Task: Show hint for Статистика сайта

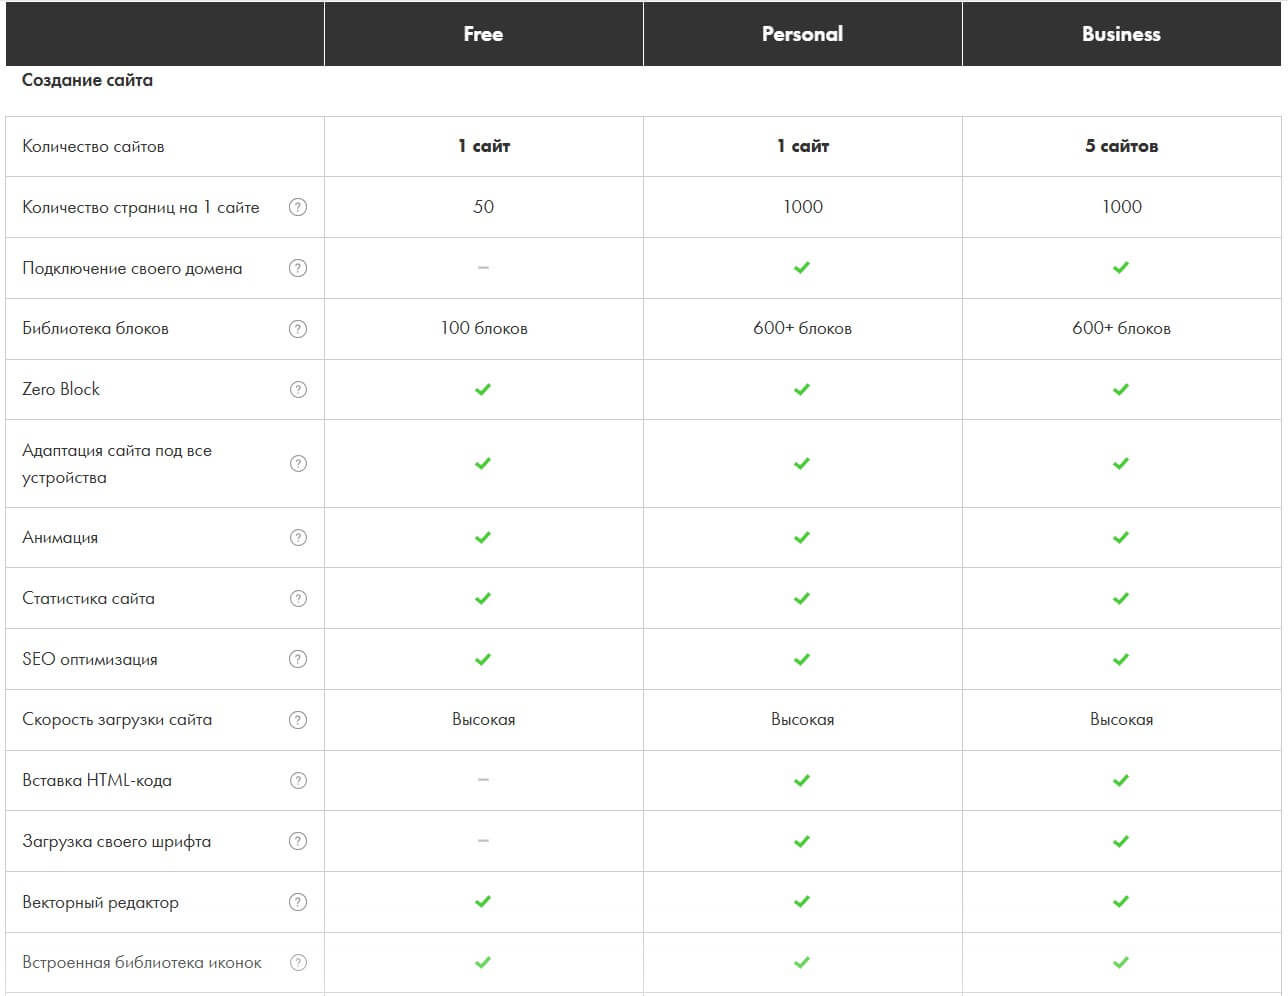Action: tap(298, 599)
